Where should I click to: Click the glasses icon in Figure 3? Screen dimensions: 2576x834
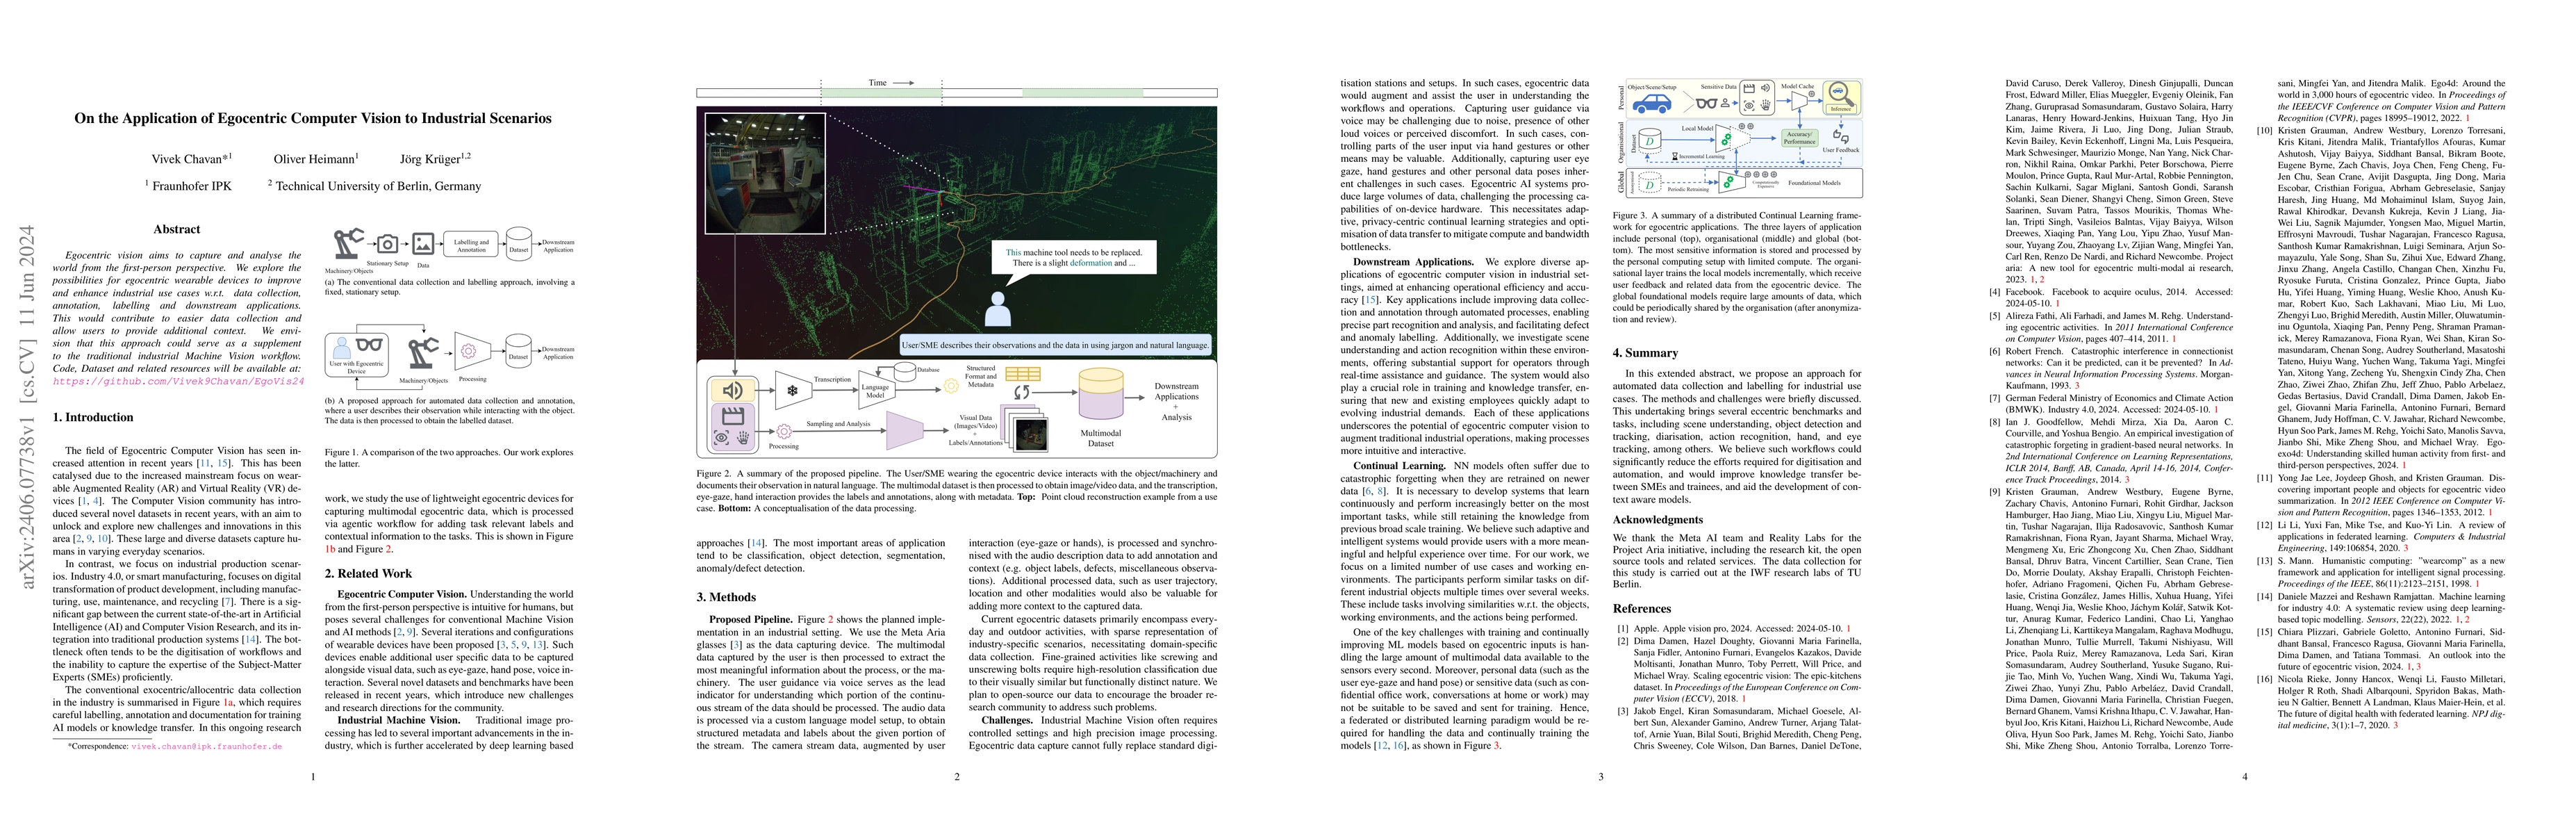point(1706,103)
